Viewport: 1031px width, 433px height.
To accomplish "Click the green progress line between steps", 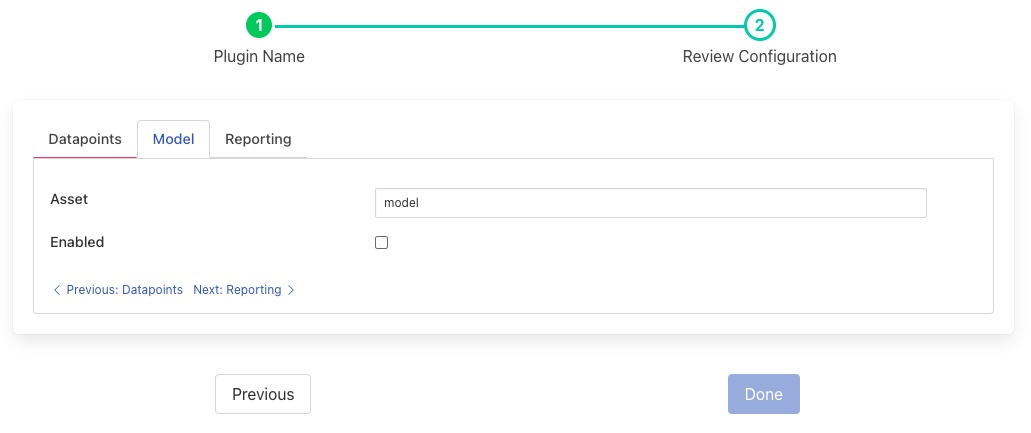I will click(509, 26).
